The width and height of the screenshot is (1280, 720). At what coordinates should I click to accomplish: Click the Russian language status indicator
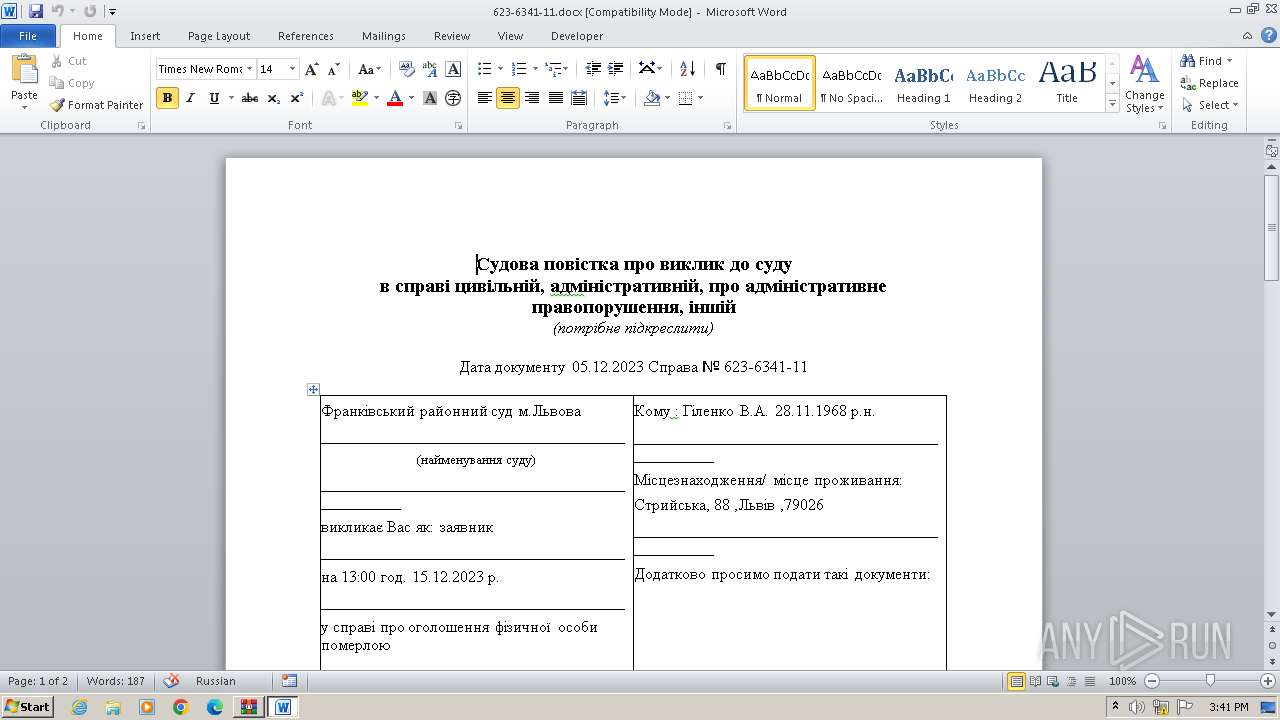click(215, 681)
